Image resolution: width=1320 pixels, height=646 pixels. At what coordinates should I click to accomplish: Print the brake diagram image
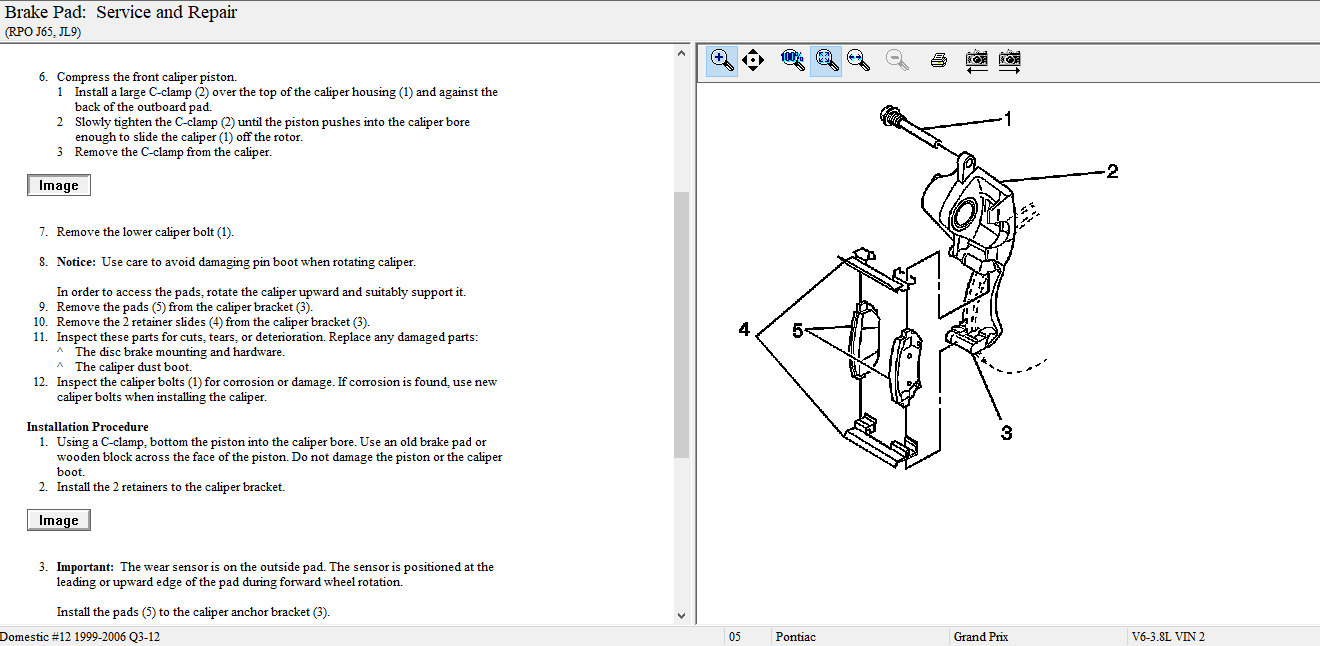click(x=938, y=60)
